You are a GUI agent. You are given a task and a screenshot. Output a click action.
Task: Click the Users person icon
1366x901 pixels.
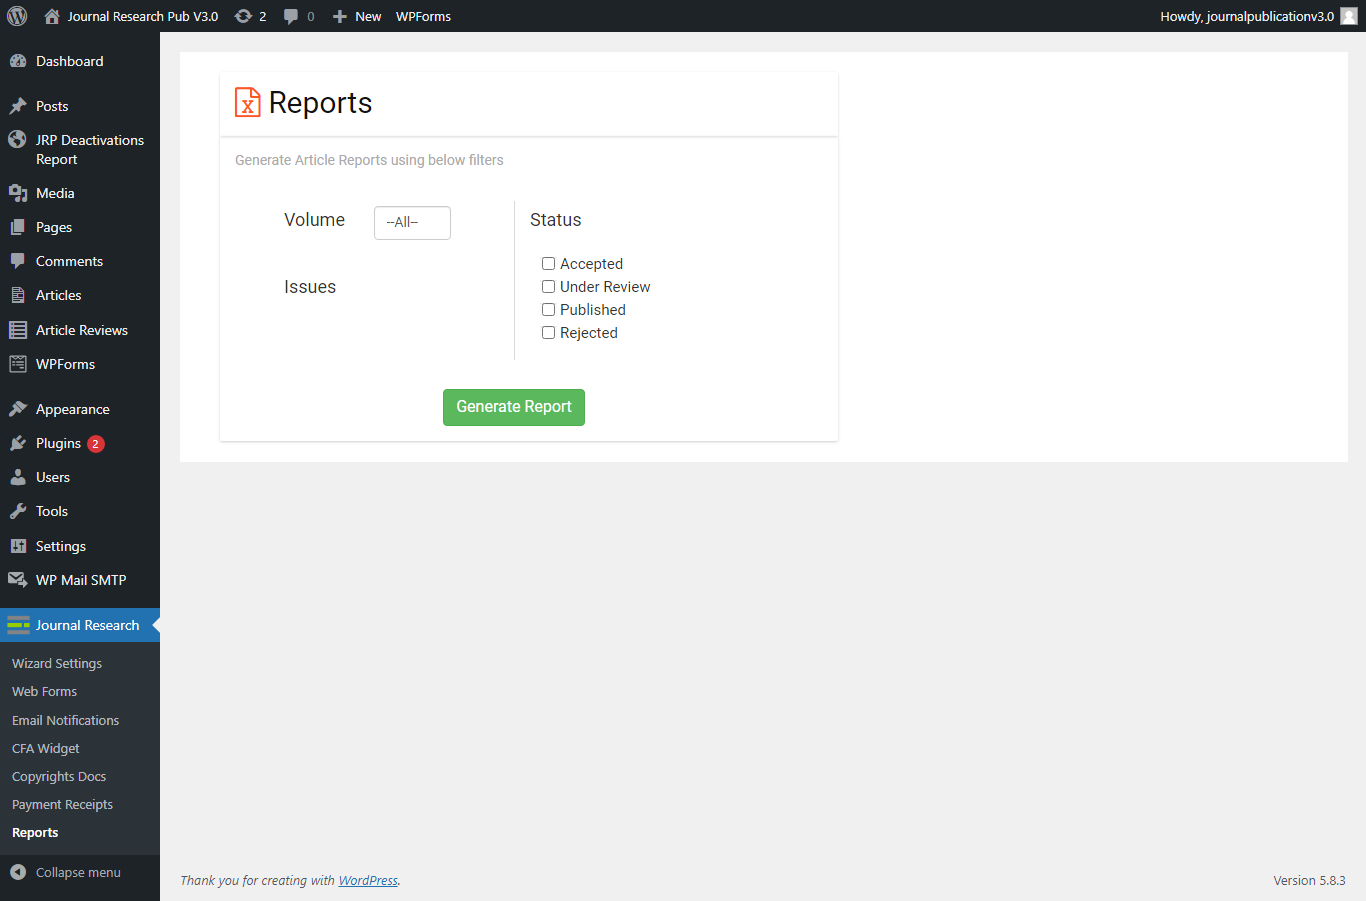click(18, 477)
